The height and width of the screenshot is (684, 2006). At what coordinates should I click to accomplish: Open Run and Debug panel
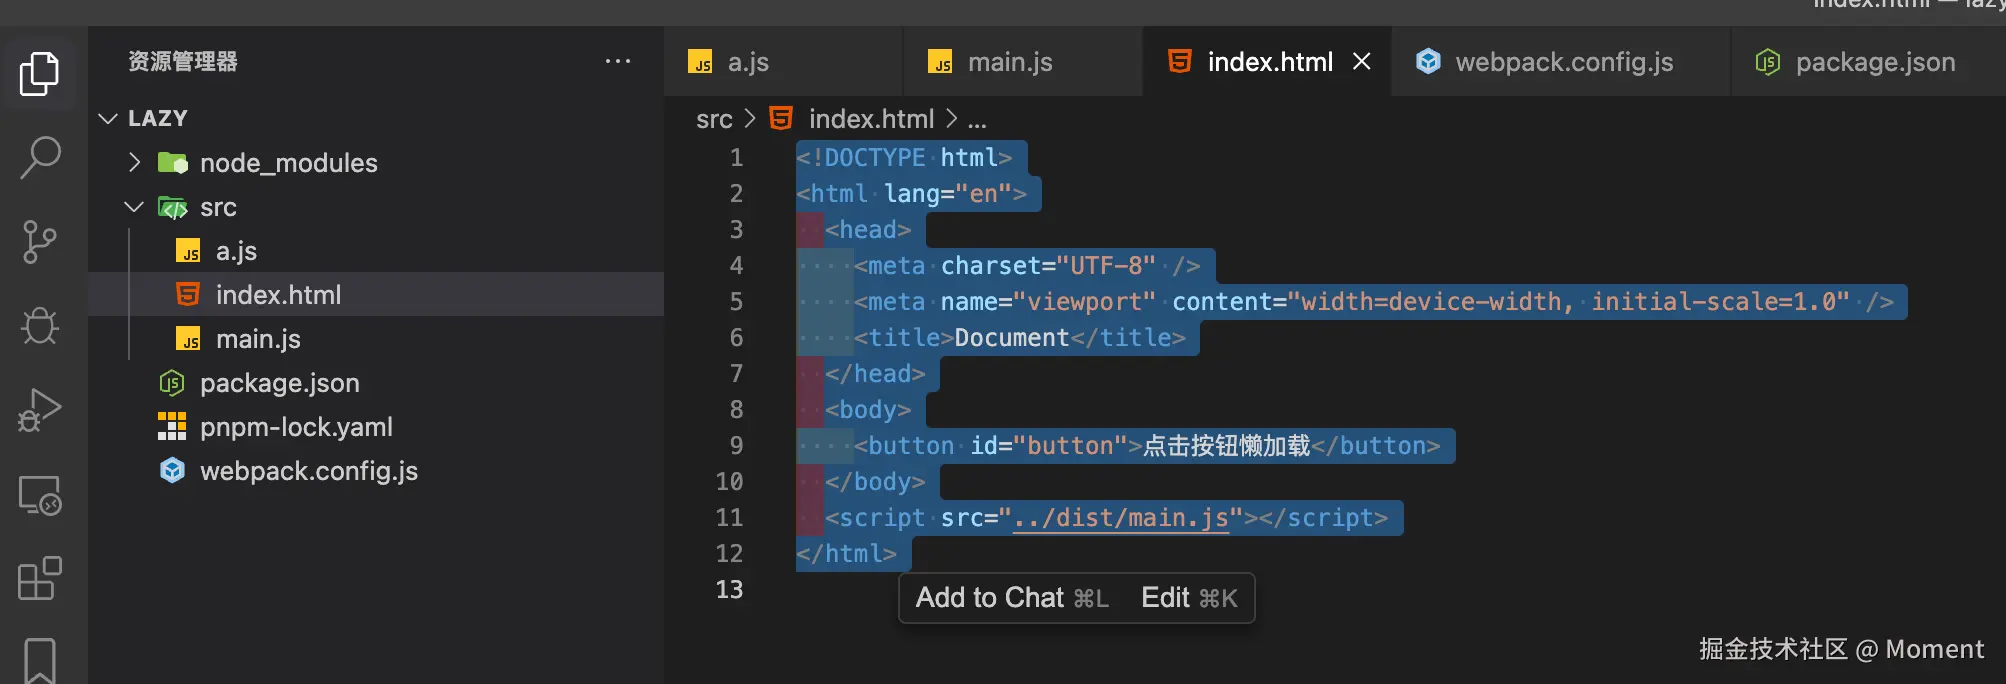click(40, 409)
